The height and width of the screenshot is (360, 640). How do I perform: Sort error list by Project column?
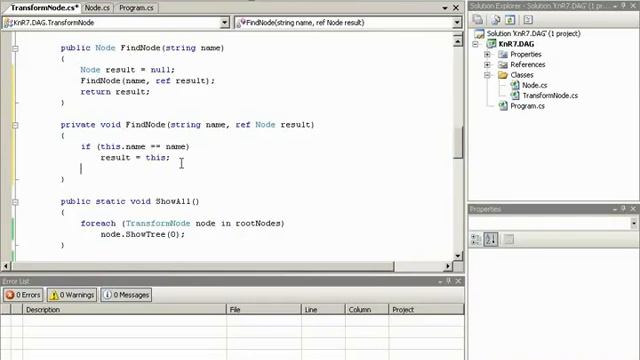click(427, 309)
